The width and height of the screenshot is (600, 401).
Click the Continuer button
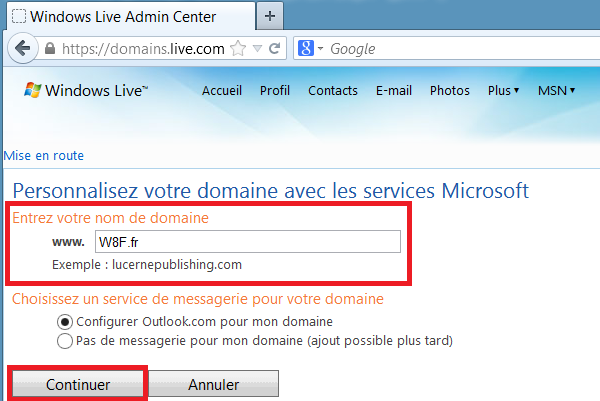tap(78, 384)
